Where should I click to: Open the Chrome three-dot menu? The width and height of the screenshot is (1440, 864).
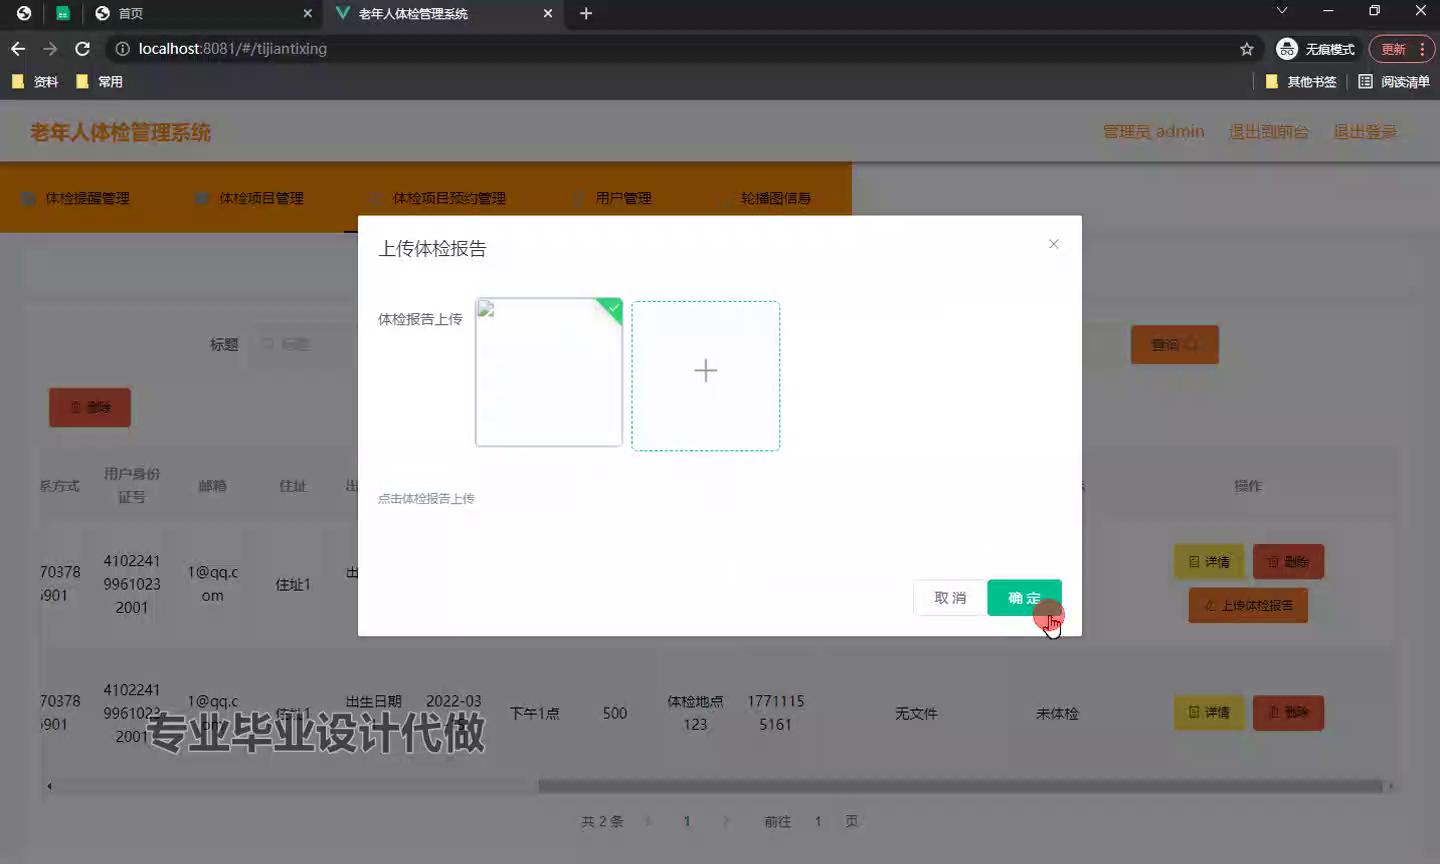[x=1422, y=49]
